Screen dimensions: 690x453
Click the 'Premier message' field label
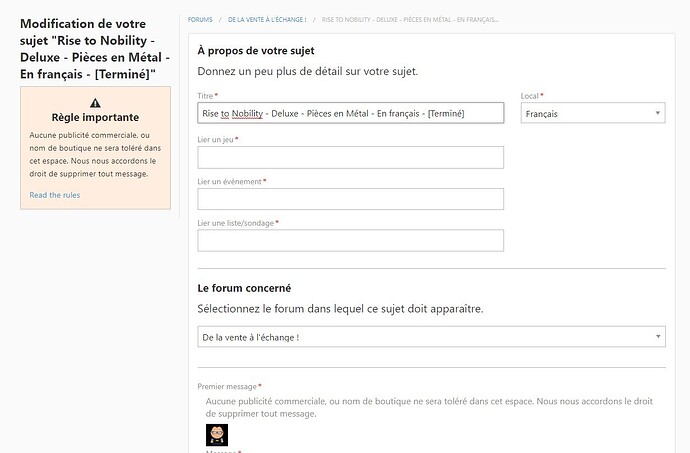coord(227,387)
